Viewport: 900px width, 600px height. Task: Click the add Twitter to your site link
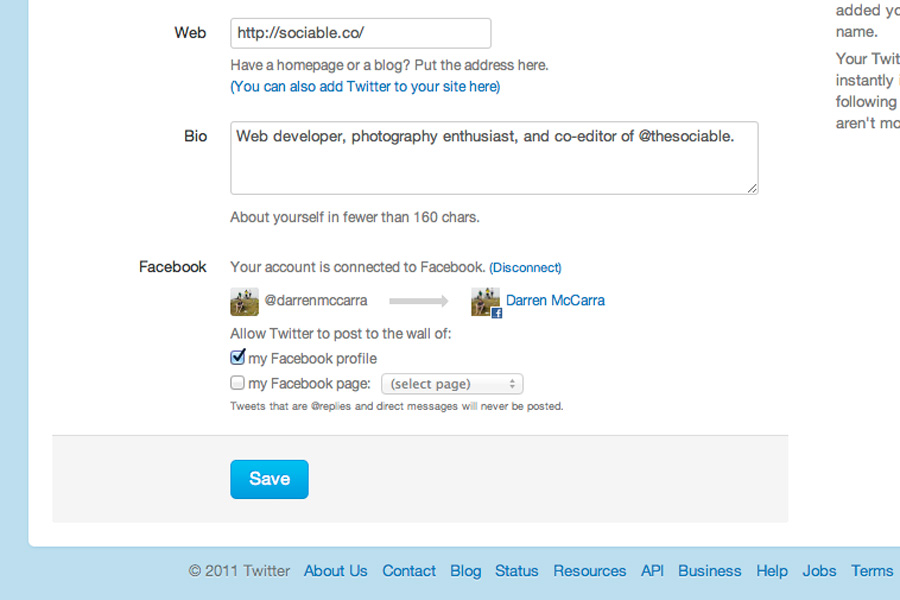[365, 87]
